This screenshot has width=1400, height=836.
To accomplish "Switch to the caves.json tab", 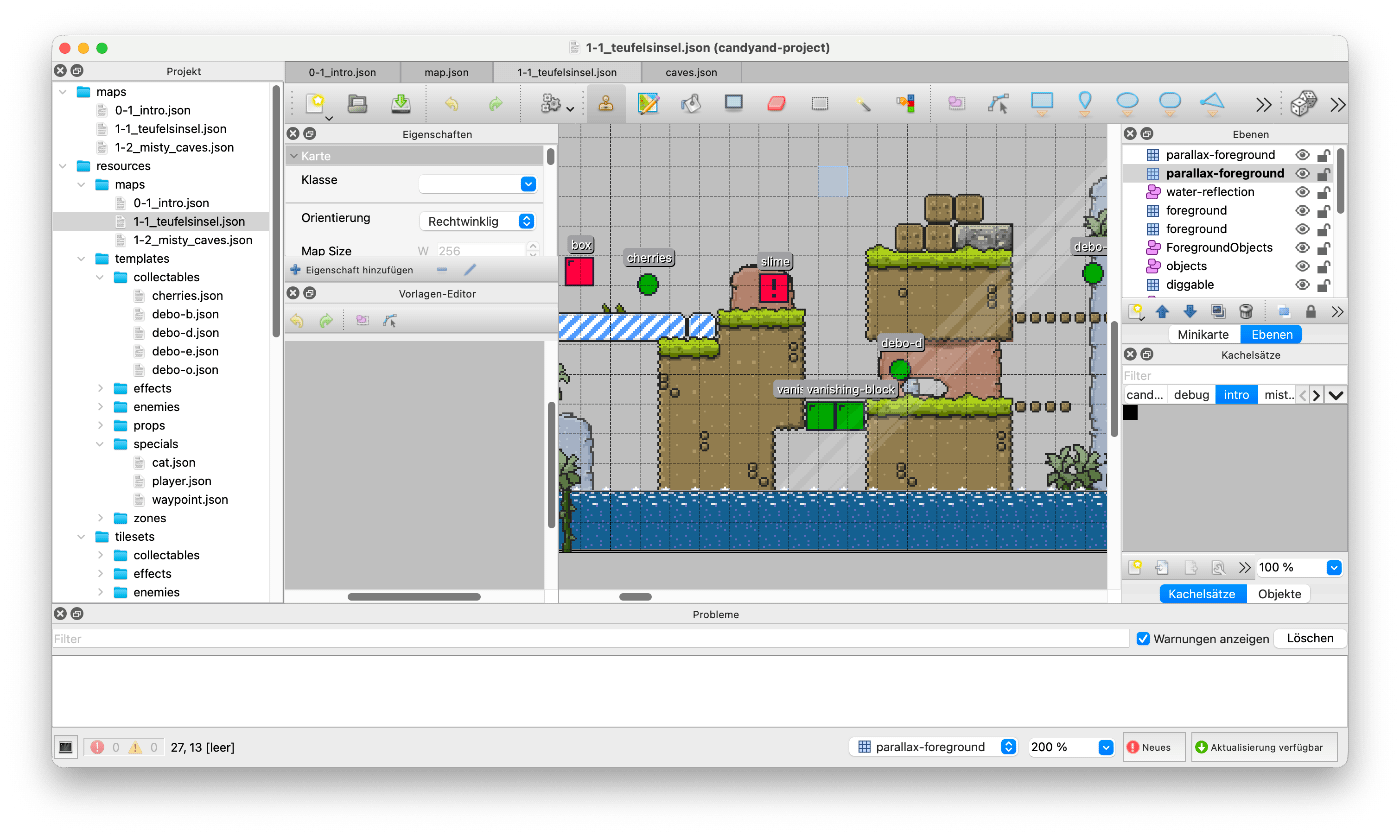I will pyautogui.click(x=691, y=72).
